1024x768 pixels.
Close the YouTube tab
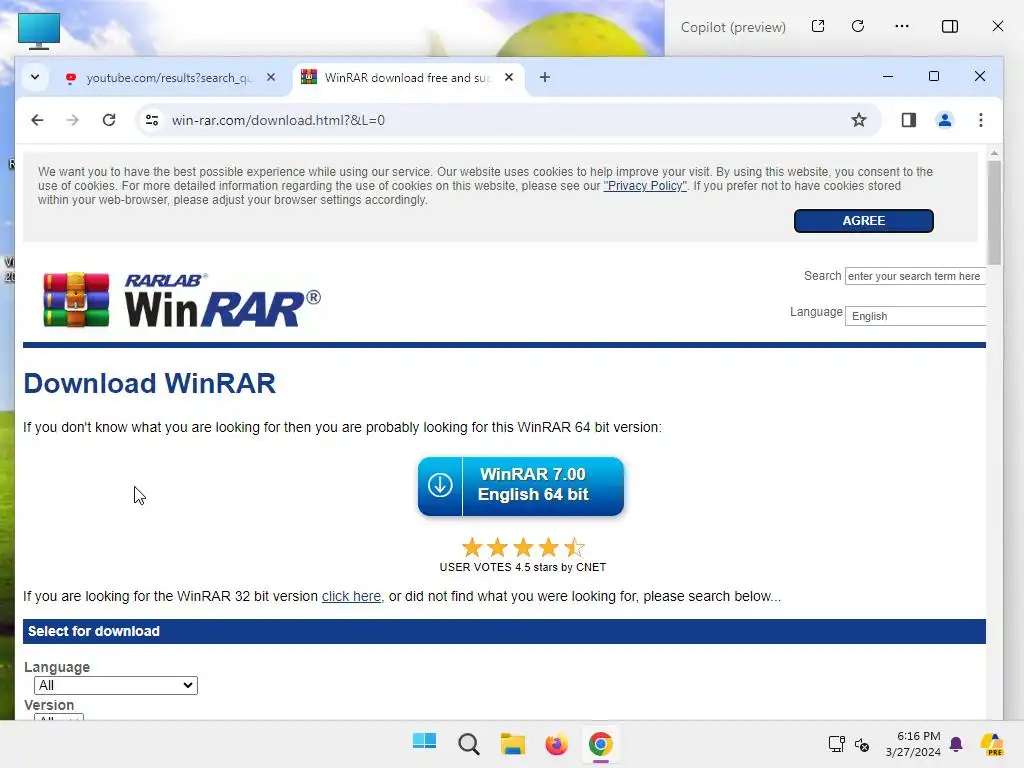271,78
